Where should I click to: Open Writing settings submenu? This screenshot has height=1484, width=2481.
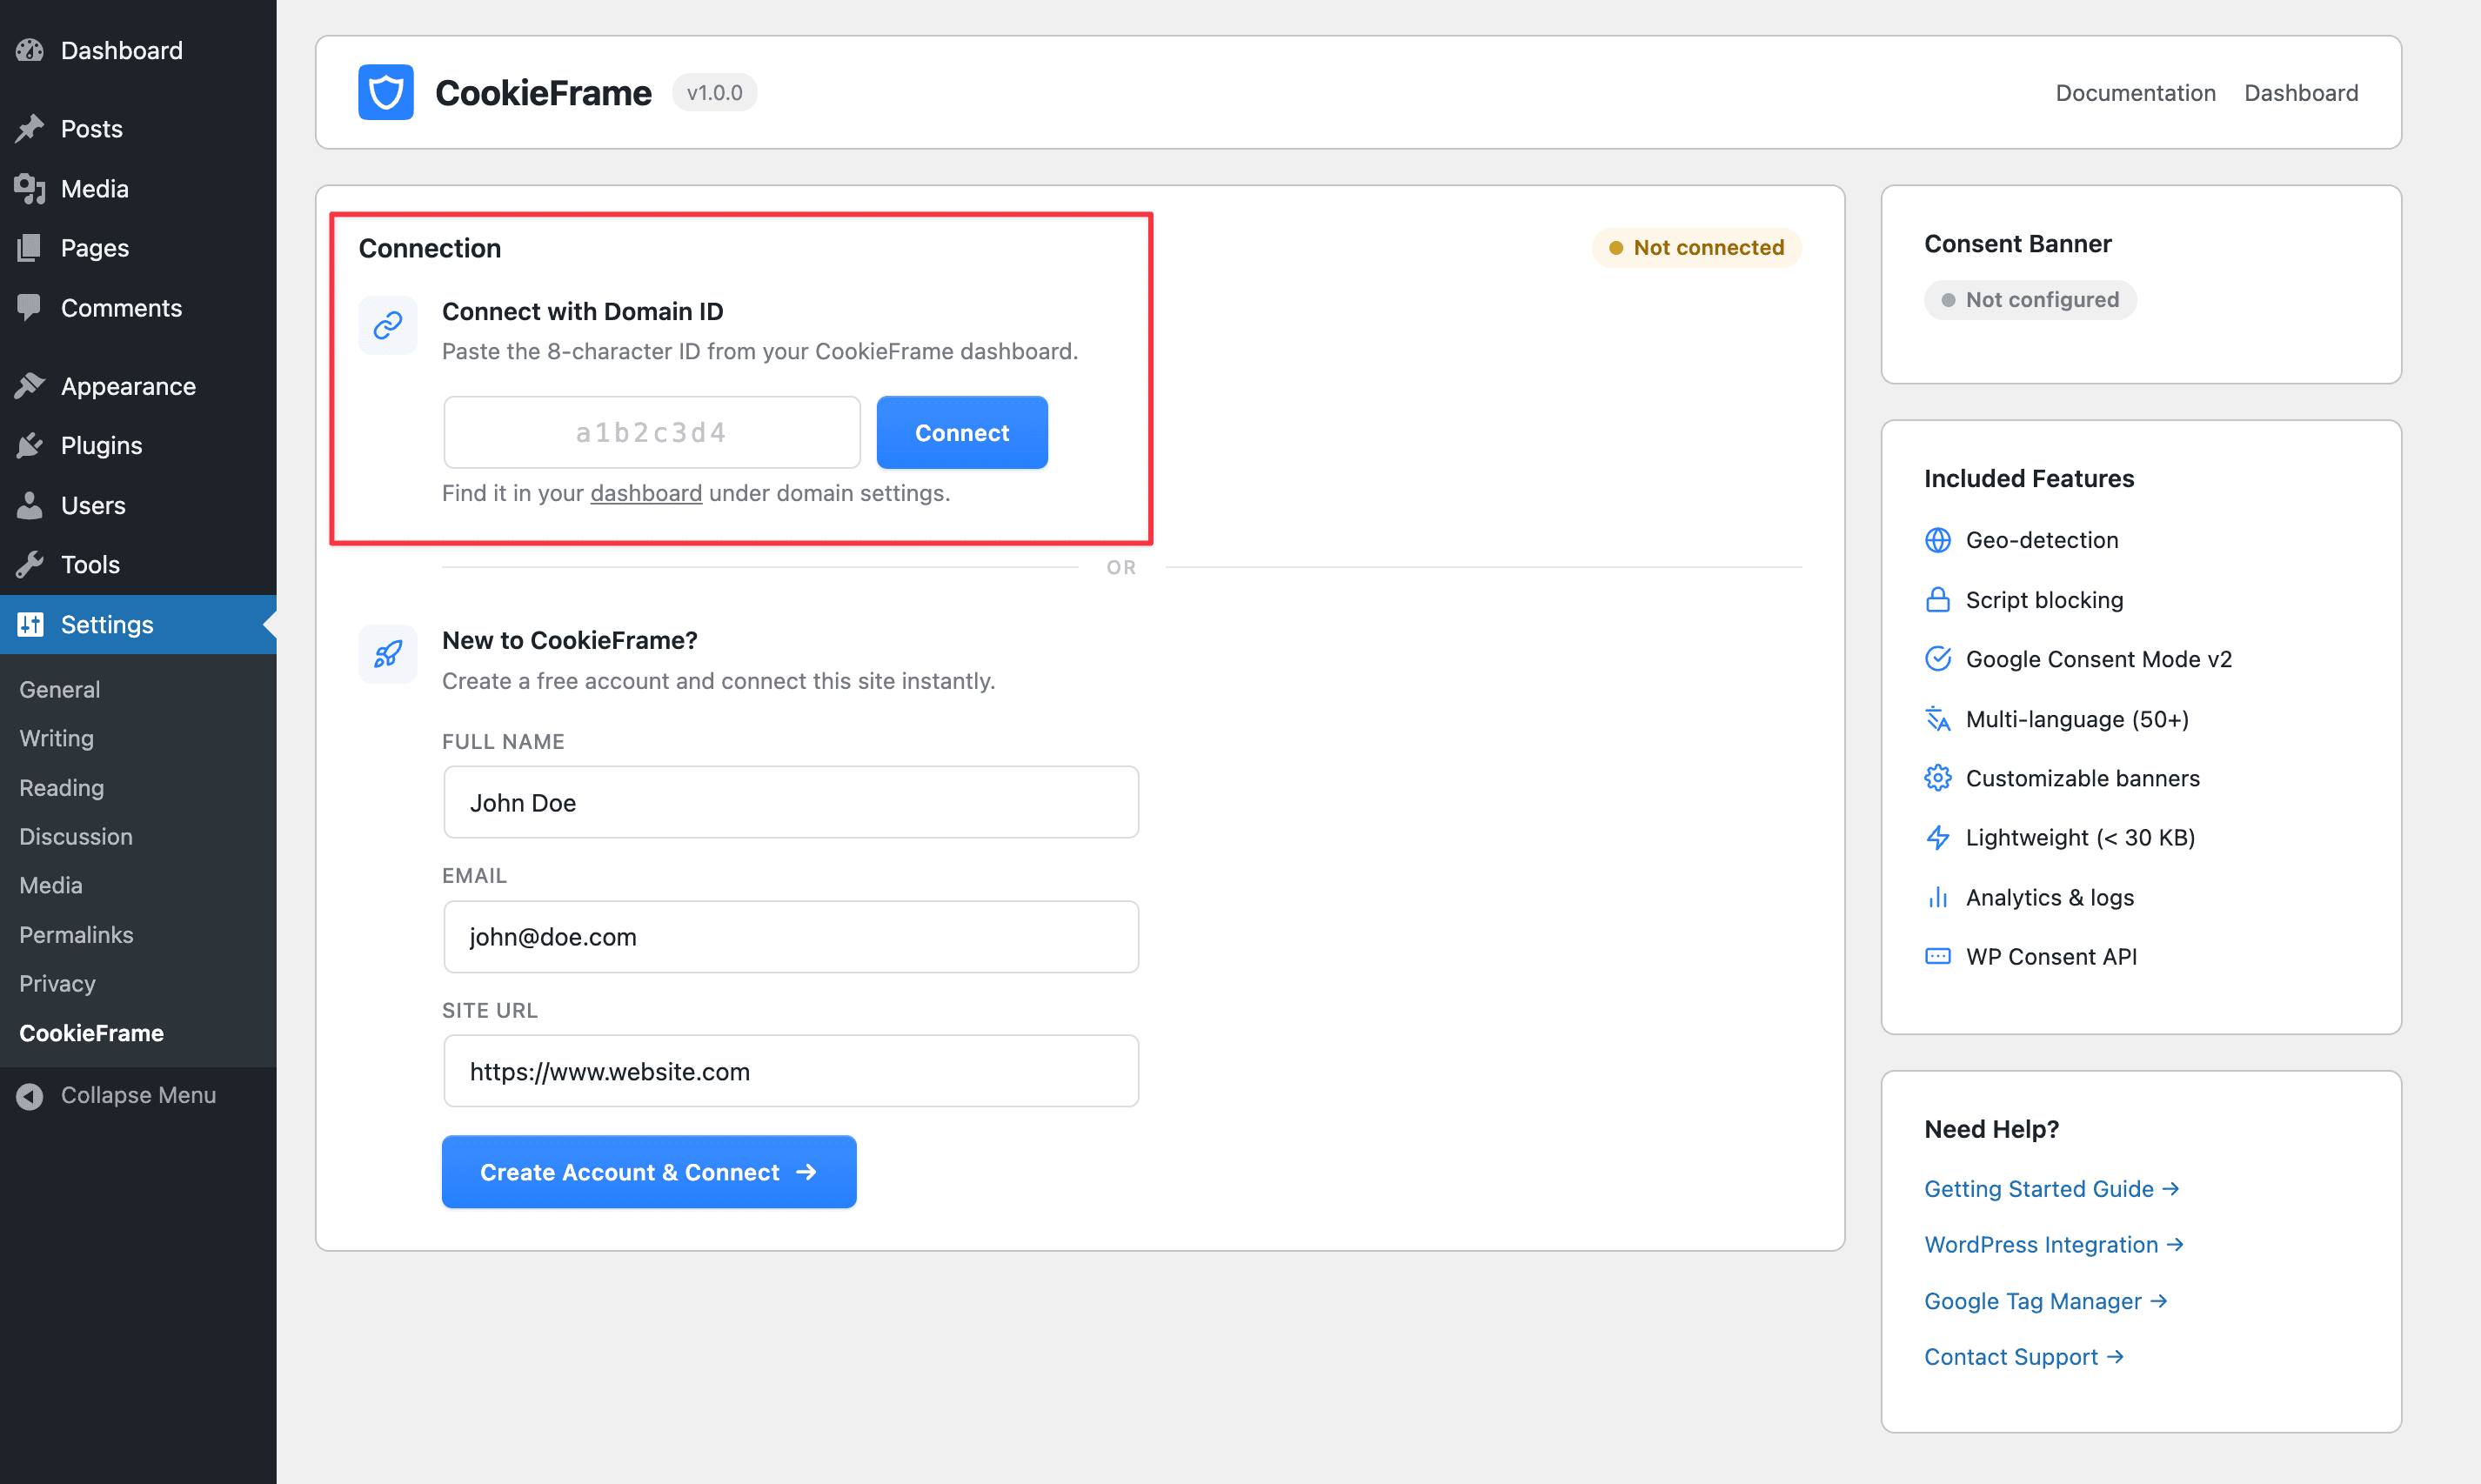click(x=56, y=738)
